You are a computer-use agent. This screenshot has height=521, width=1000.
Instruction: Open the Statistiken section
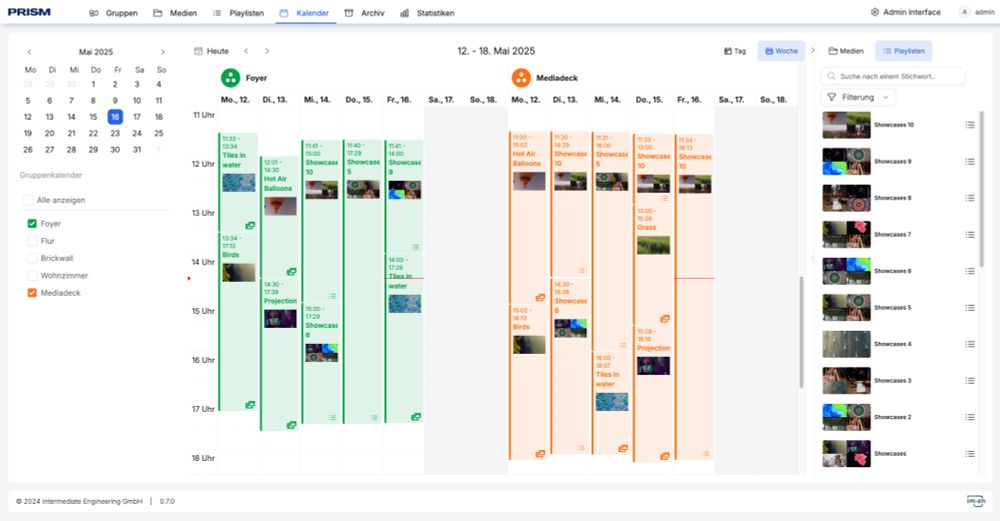(427, 13)
